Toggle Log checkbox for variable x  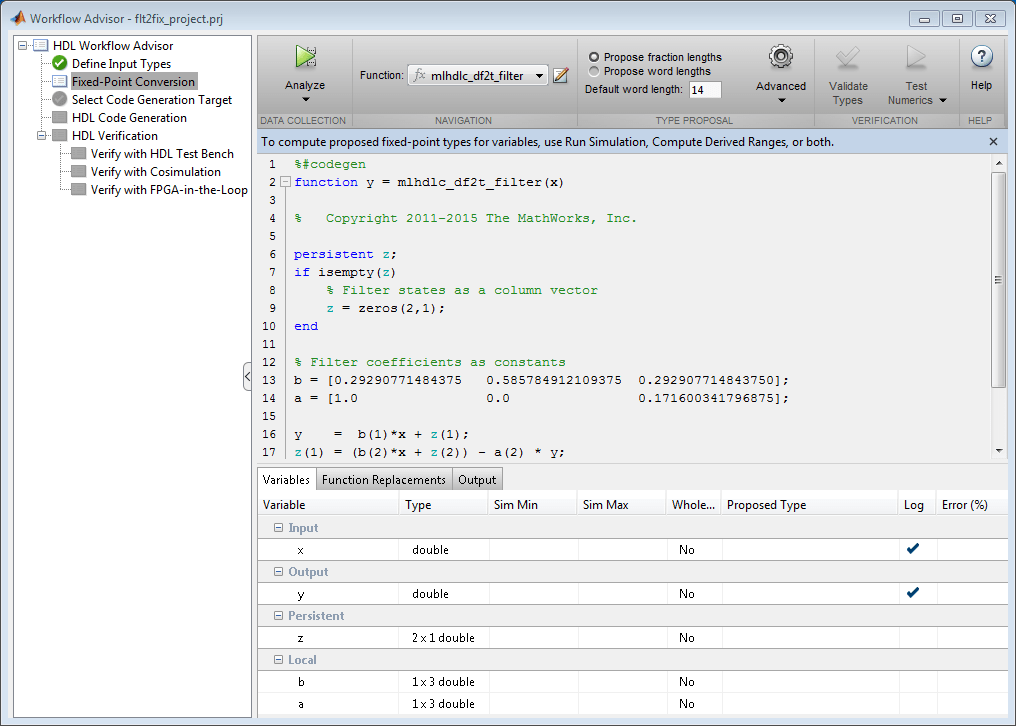pos(912,549)
